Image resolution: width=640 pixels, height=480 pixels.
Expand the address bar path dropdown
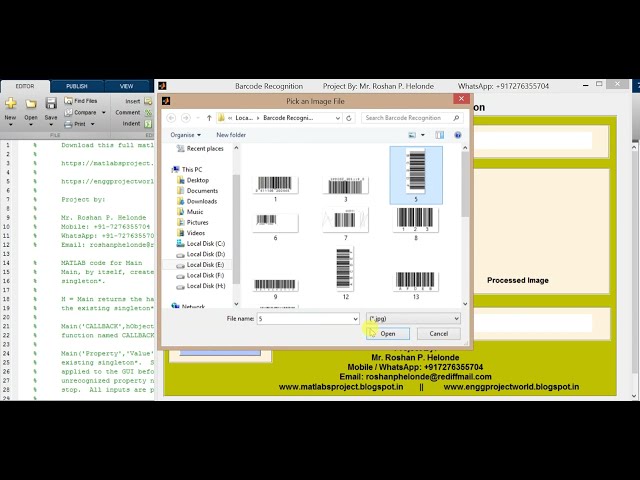point(338,118)
